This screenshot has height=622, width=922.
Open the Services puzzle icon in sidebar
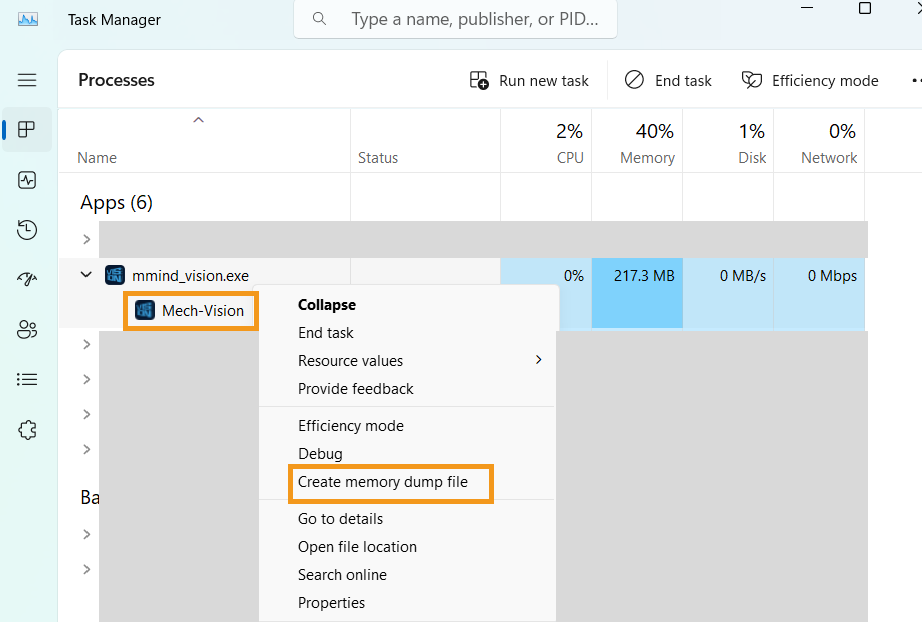[27, 430]
